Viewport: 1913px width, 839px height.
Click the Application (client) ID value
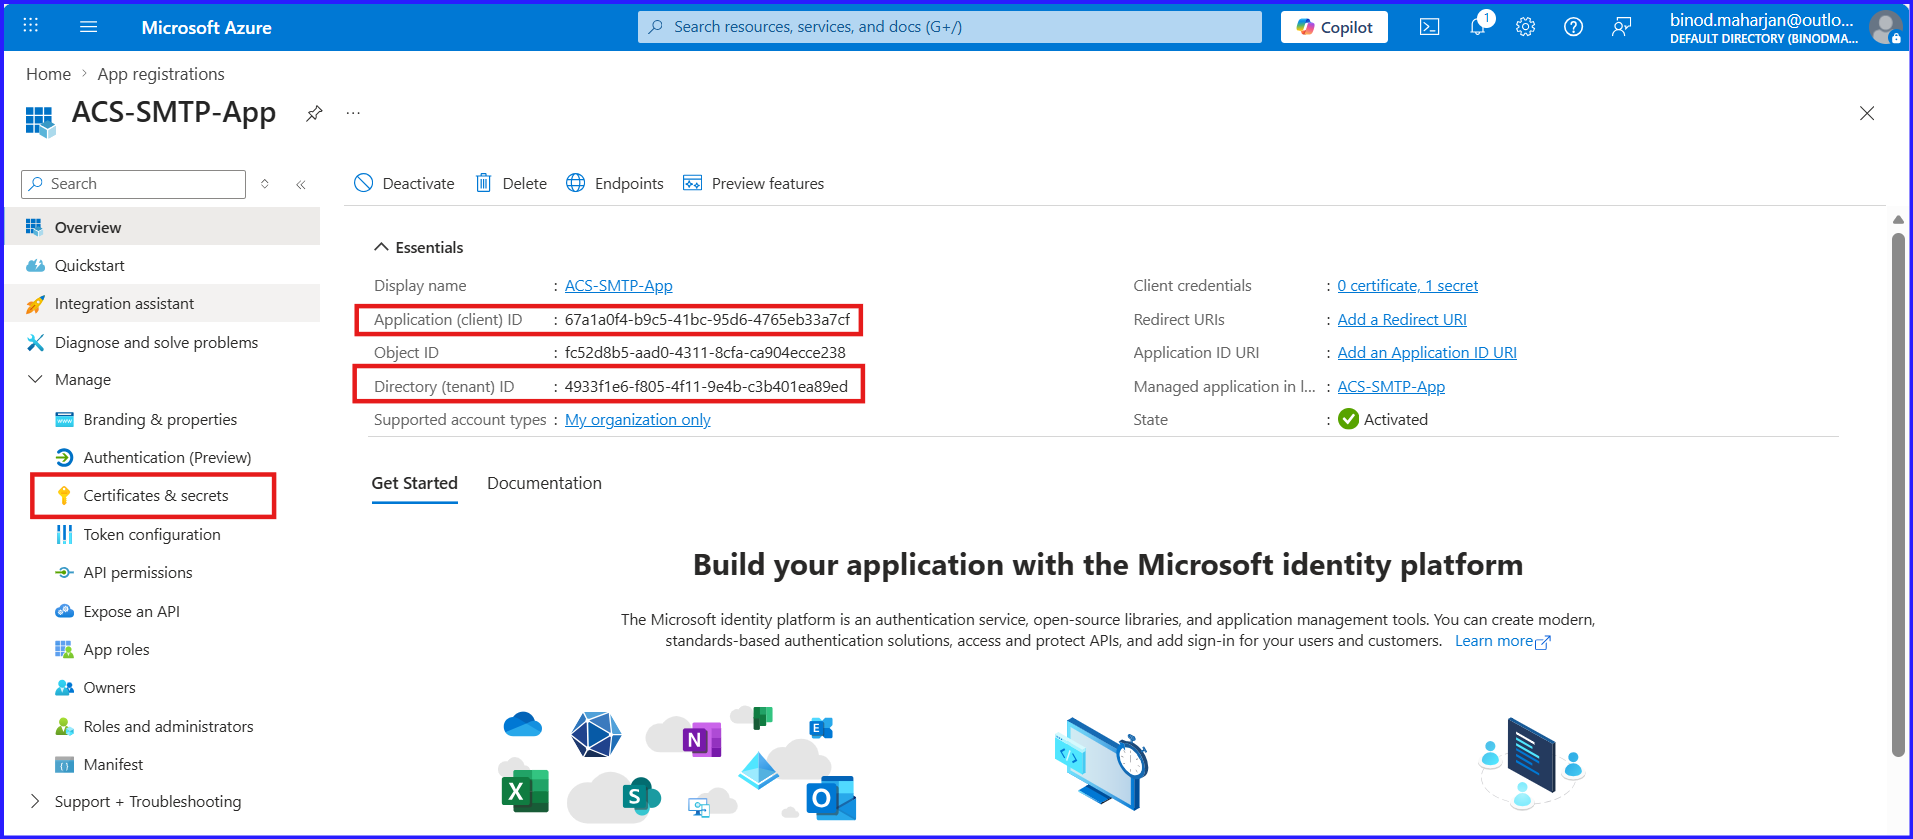(x=707, y=319)
